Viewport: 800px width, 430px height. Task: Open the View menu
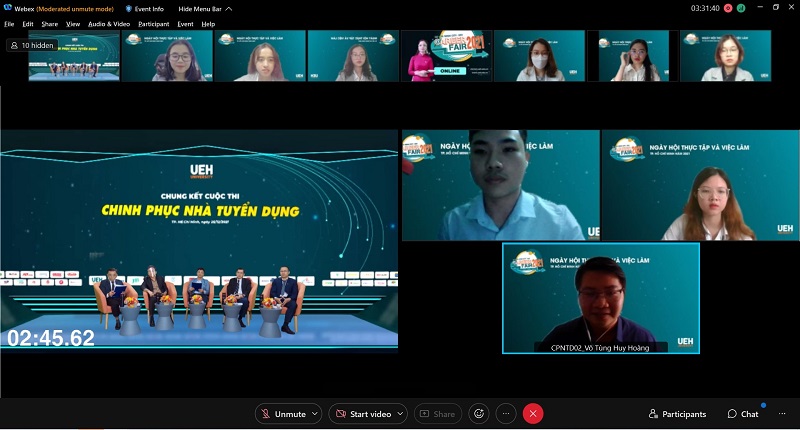pyautogui.click(x=73, y=24)
